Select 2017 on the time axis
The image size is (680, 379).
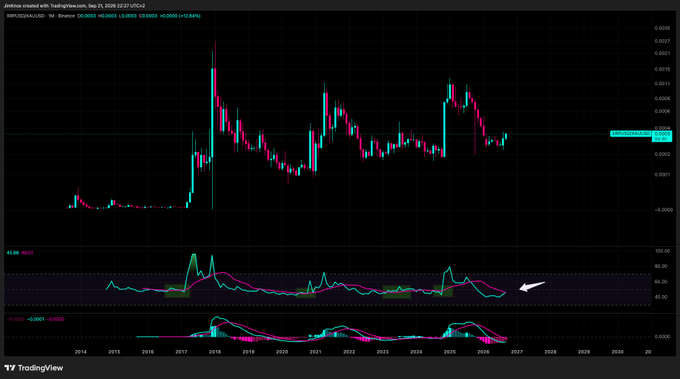click(x=181, y=352)
